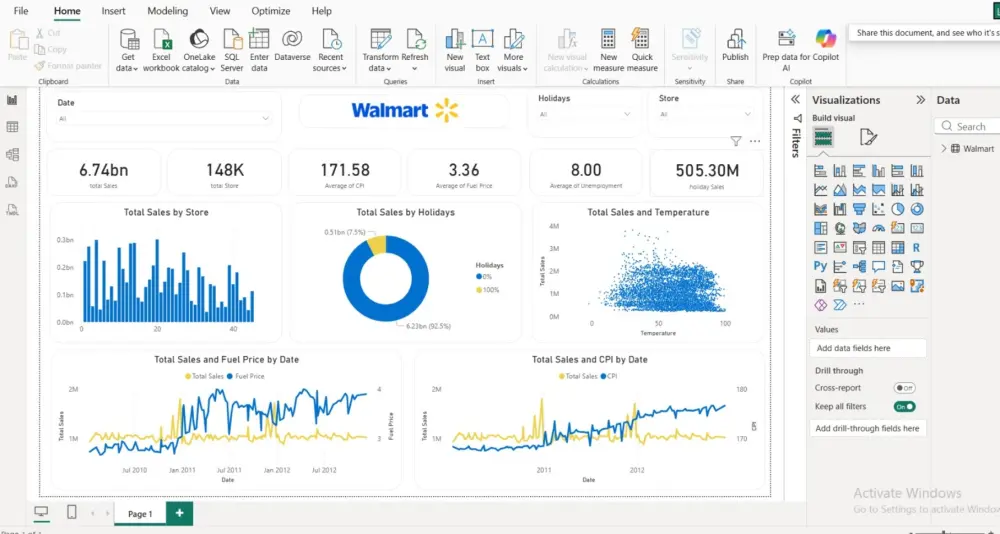The image size is (1000, 534).
Task: Open the Holidays slicer dropdown
Action: [x=627, y=114]
